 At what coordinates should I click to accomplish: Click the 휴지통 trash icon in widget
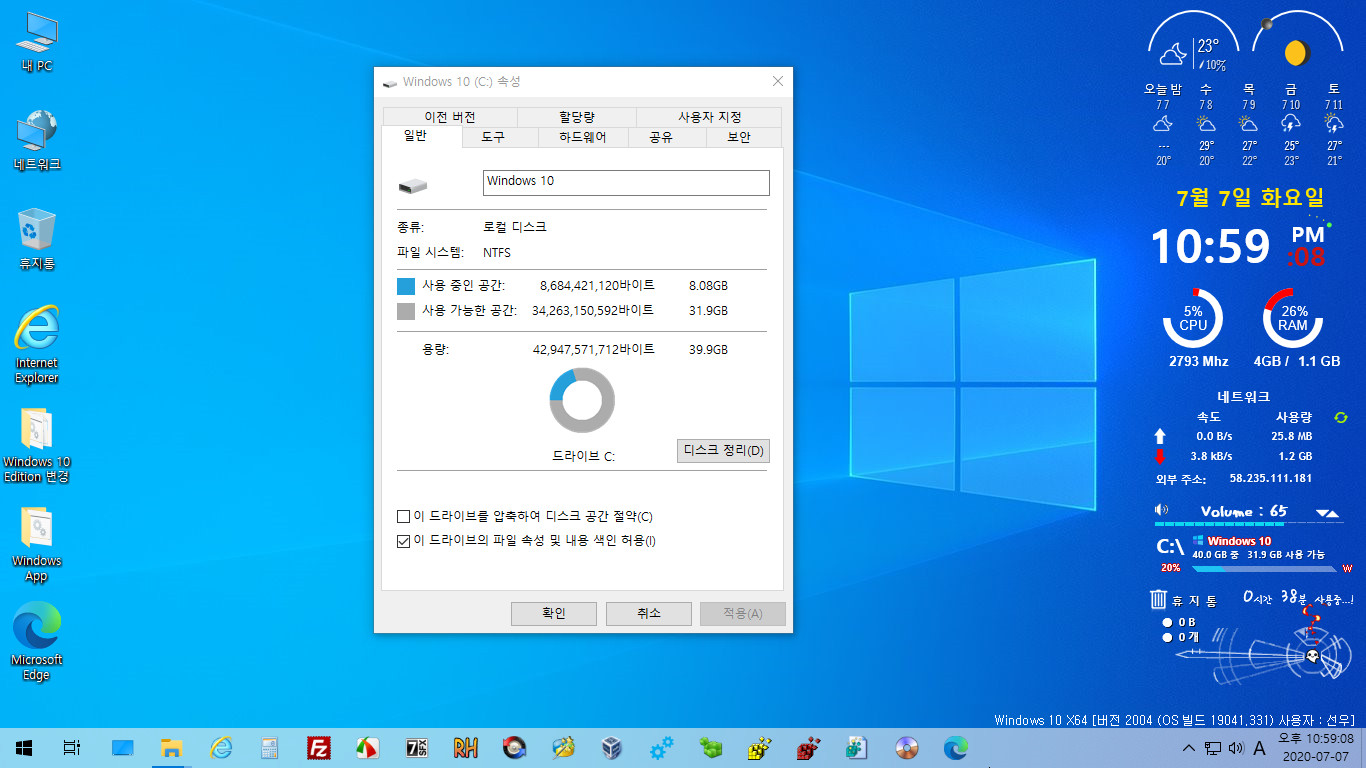tap(1158, 600)
